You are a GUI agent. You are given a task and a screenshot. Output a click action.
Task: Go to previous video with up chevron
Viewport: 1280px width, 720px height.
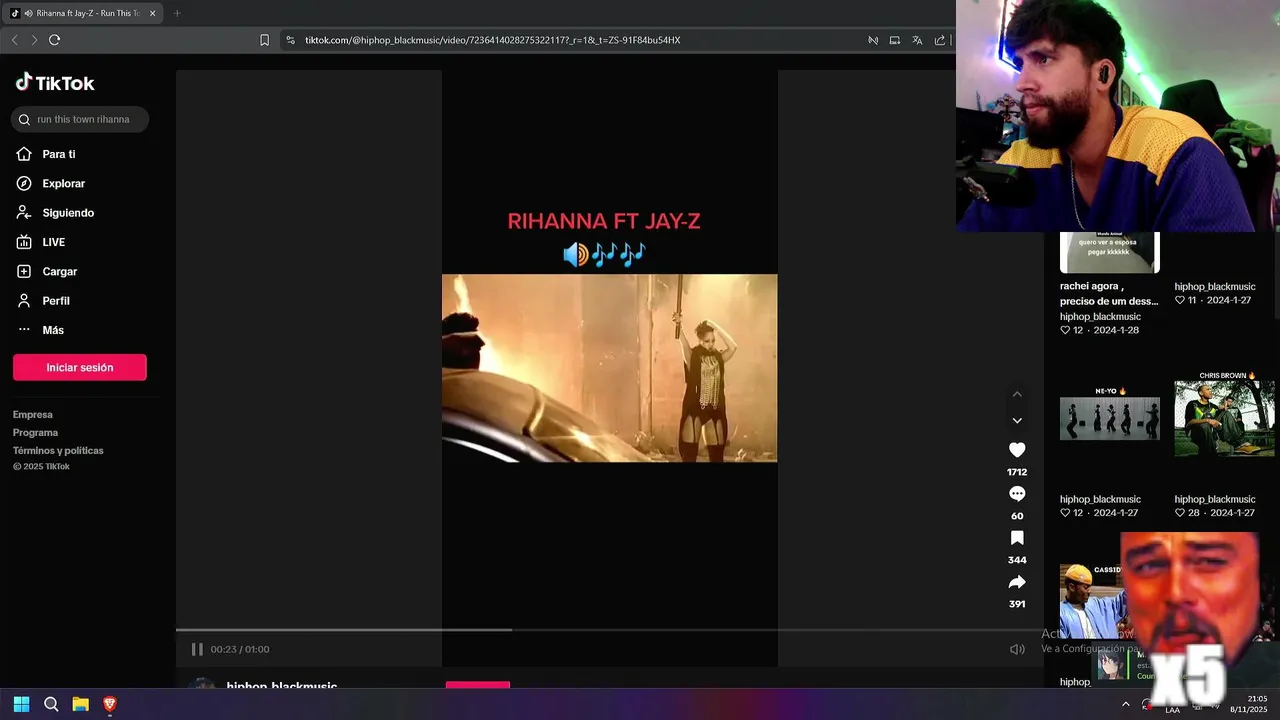pos(1017,394)
